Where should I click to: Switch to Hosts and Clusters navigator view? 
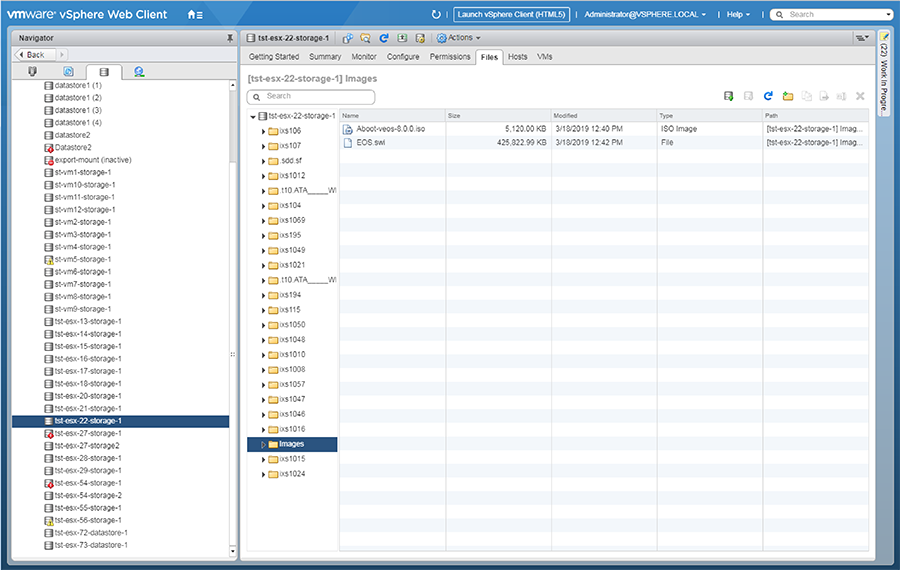point(33,71)
